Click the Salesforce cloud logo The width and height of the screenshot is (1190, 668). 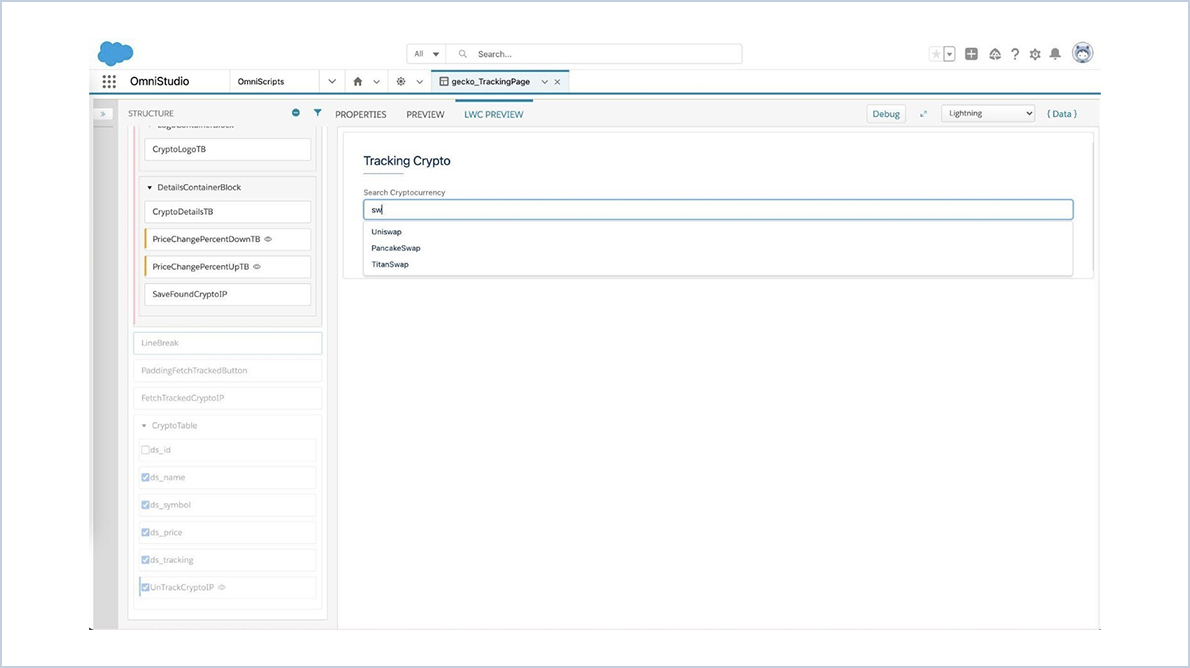tap(114, 52)
